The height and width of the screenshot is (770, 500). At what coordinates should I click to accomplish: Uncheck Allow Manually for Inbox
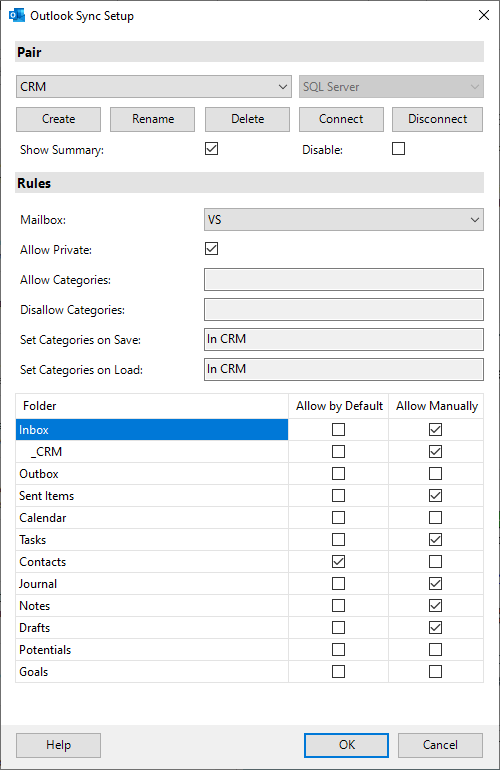click(x=435, y=430)
